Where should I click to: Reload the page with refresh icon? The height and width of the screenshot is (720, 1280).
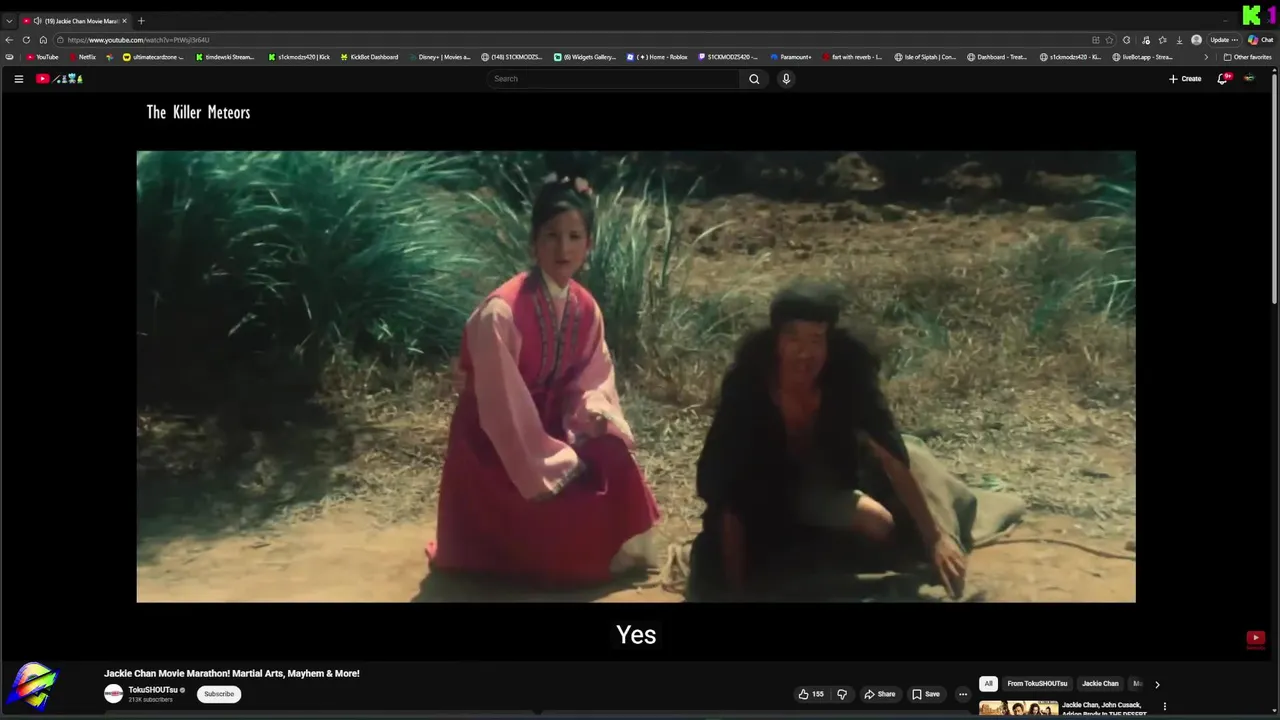26,40
